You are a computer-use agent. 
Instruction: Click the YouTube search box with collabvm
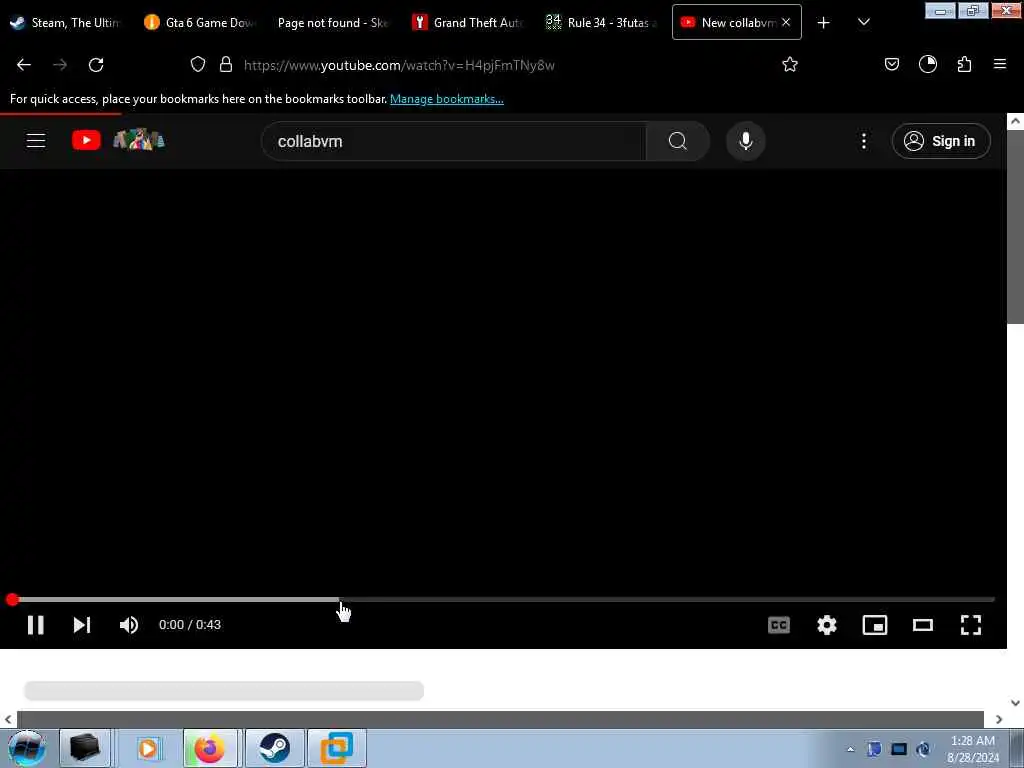tap(453, 141)
